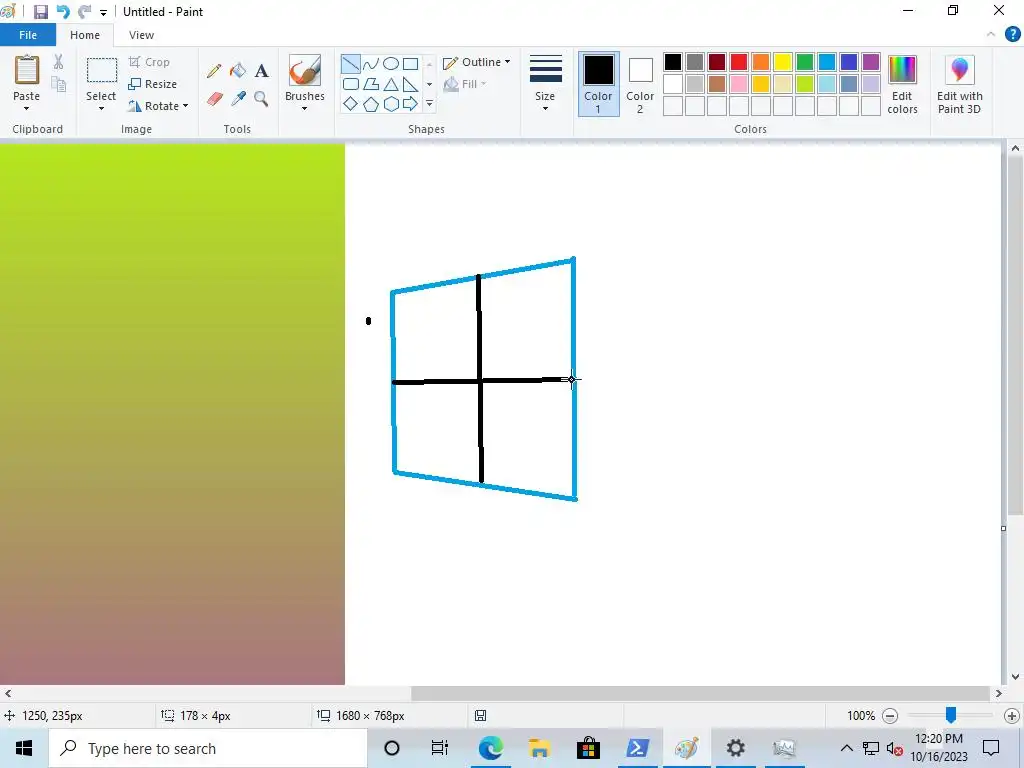1024x768 pixels.
Task: Select the Pencil tool
Action: (x=214, y=71)
